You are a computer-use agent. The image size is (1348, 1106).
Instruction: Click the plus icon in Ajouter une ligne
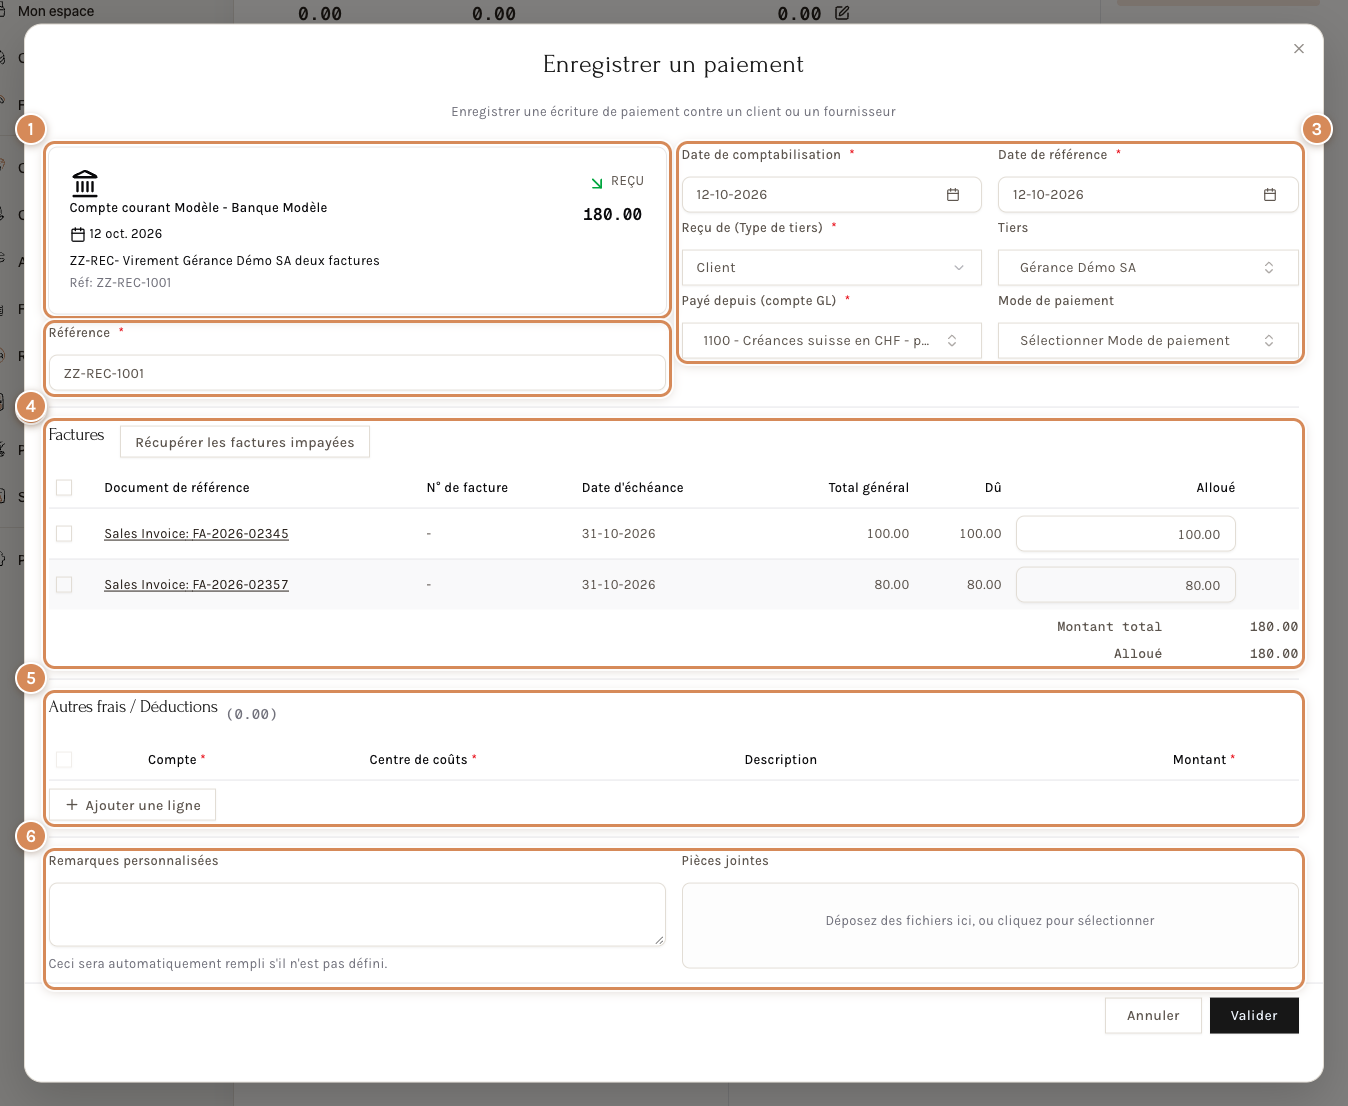point(72,805)
